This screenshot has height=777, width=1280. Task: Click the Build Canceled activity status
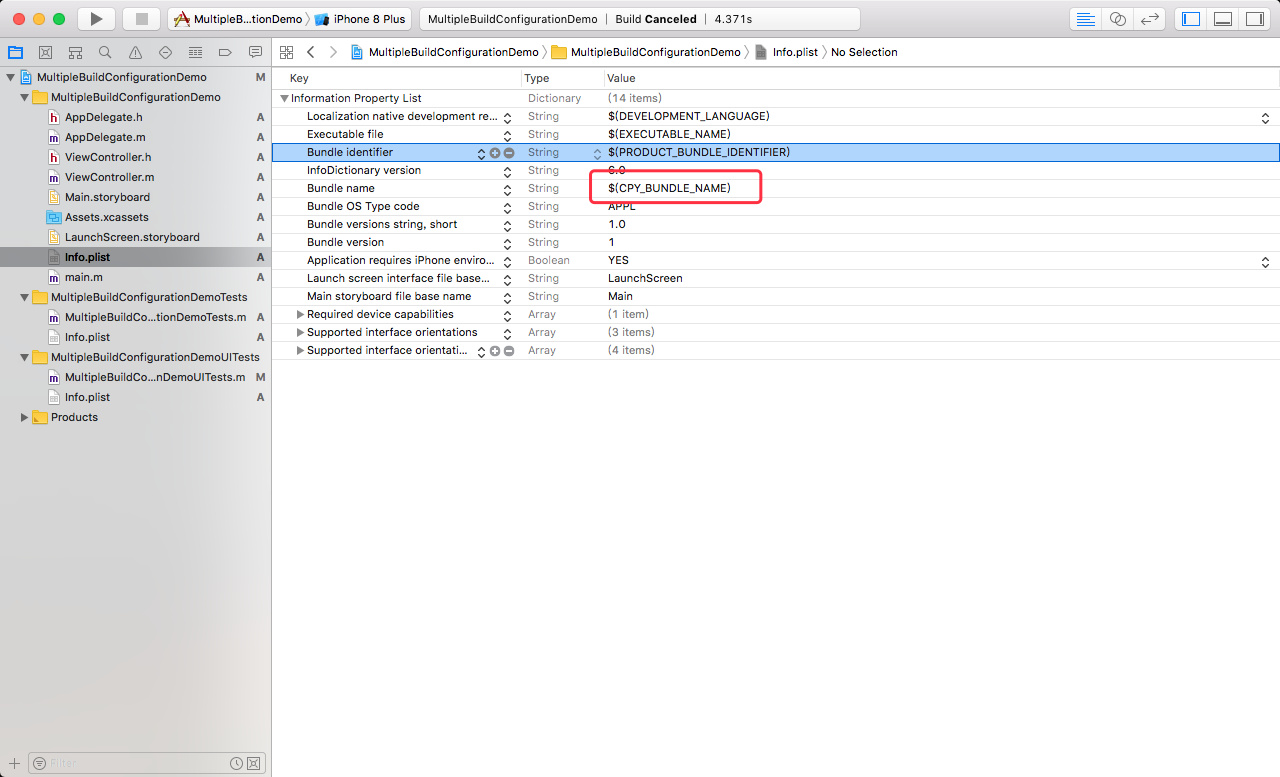tap(656, 19)
